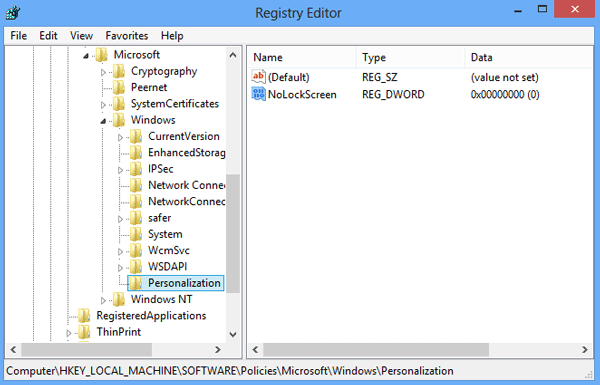Click the WSDAPI folder icon

pos(136,267)
